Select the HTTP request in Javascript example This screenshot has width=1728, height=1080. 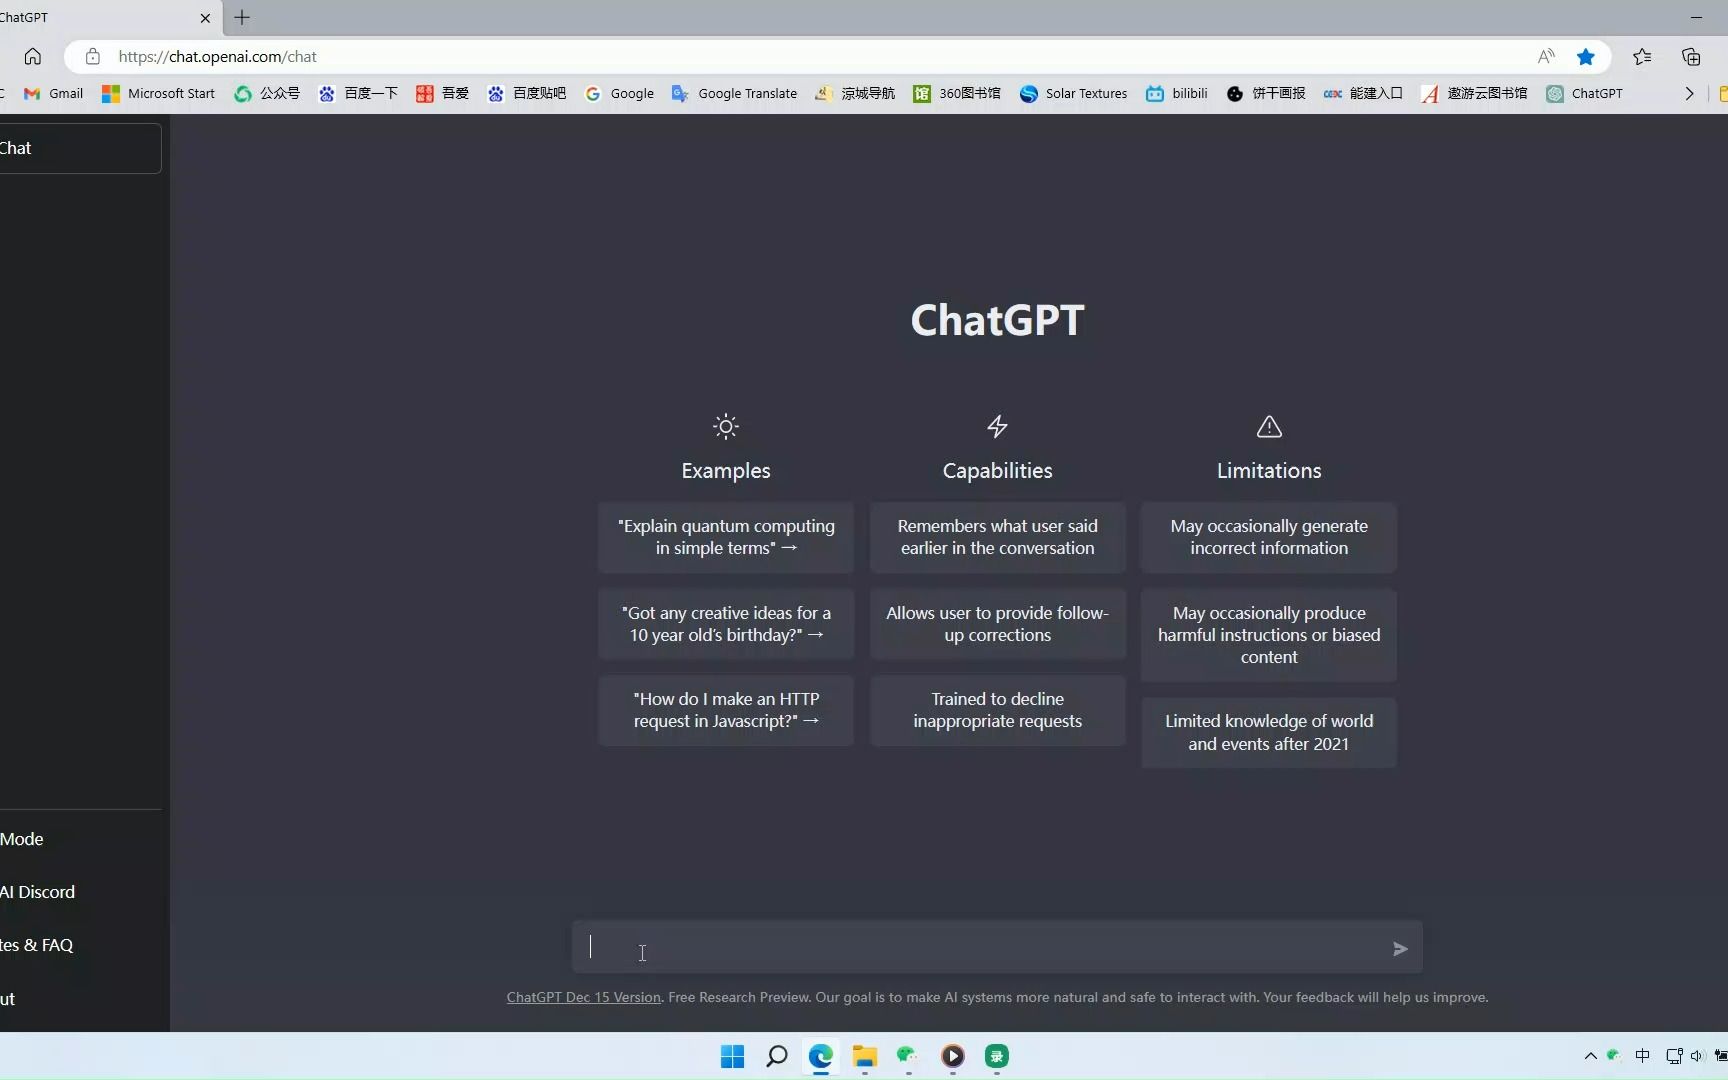(x=726, y=710)
